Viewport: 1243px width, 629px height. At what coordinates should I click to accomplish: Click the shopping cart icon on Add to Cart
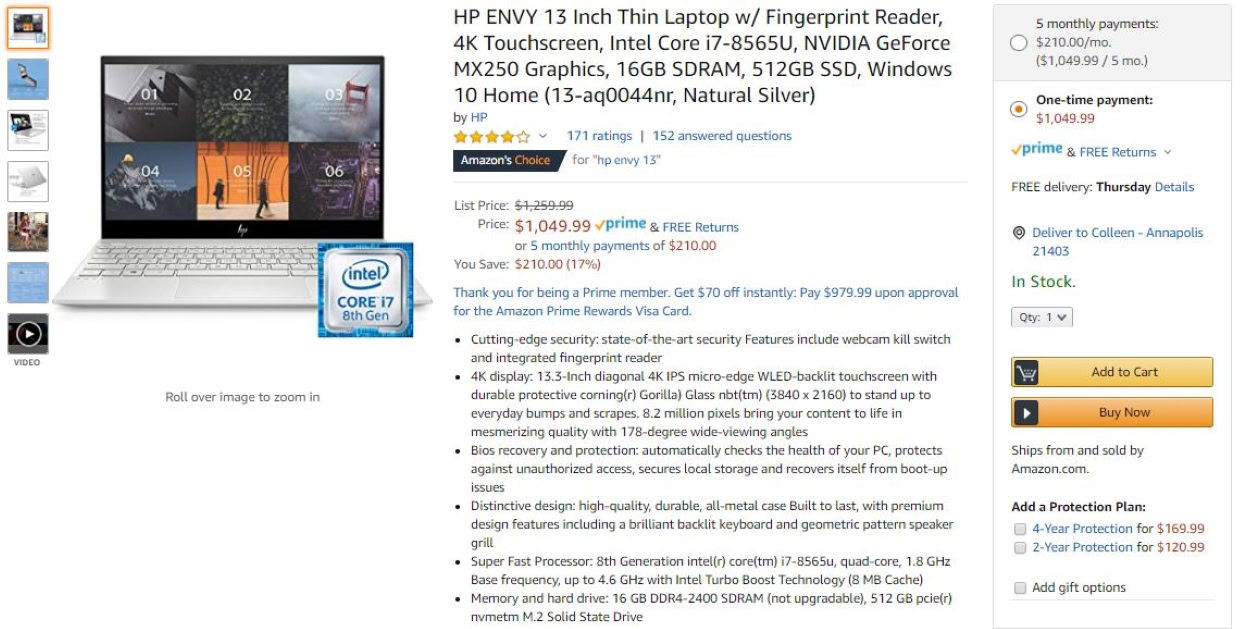[x=1026, y=372]
